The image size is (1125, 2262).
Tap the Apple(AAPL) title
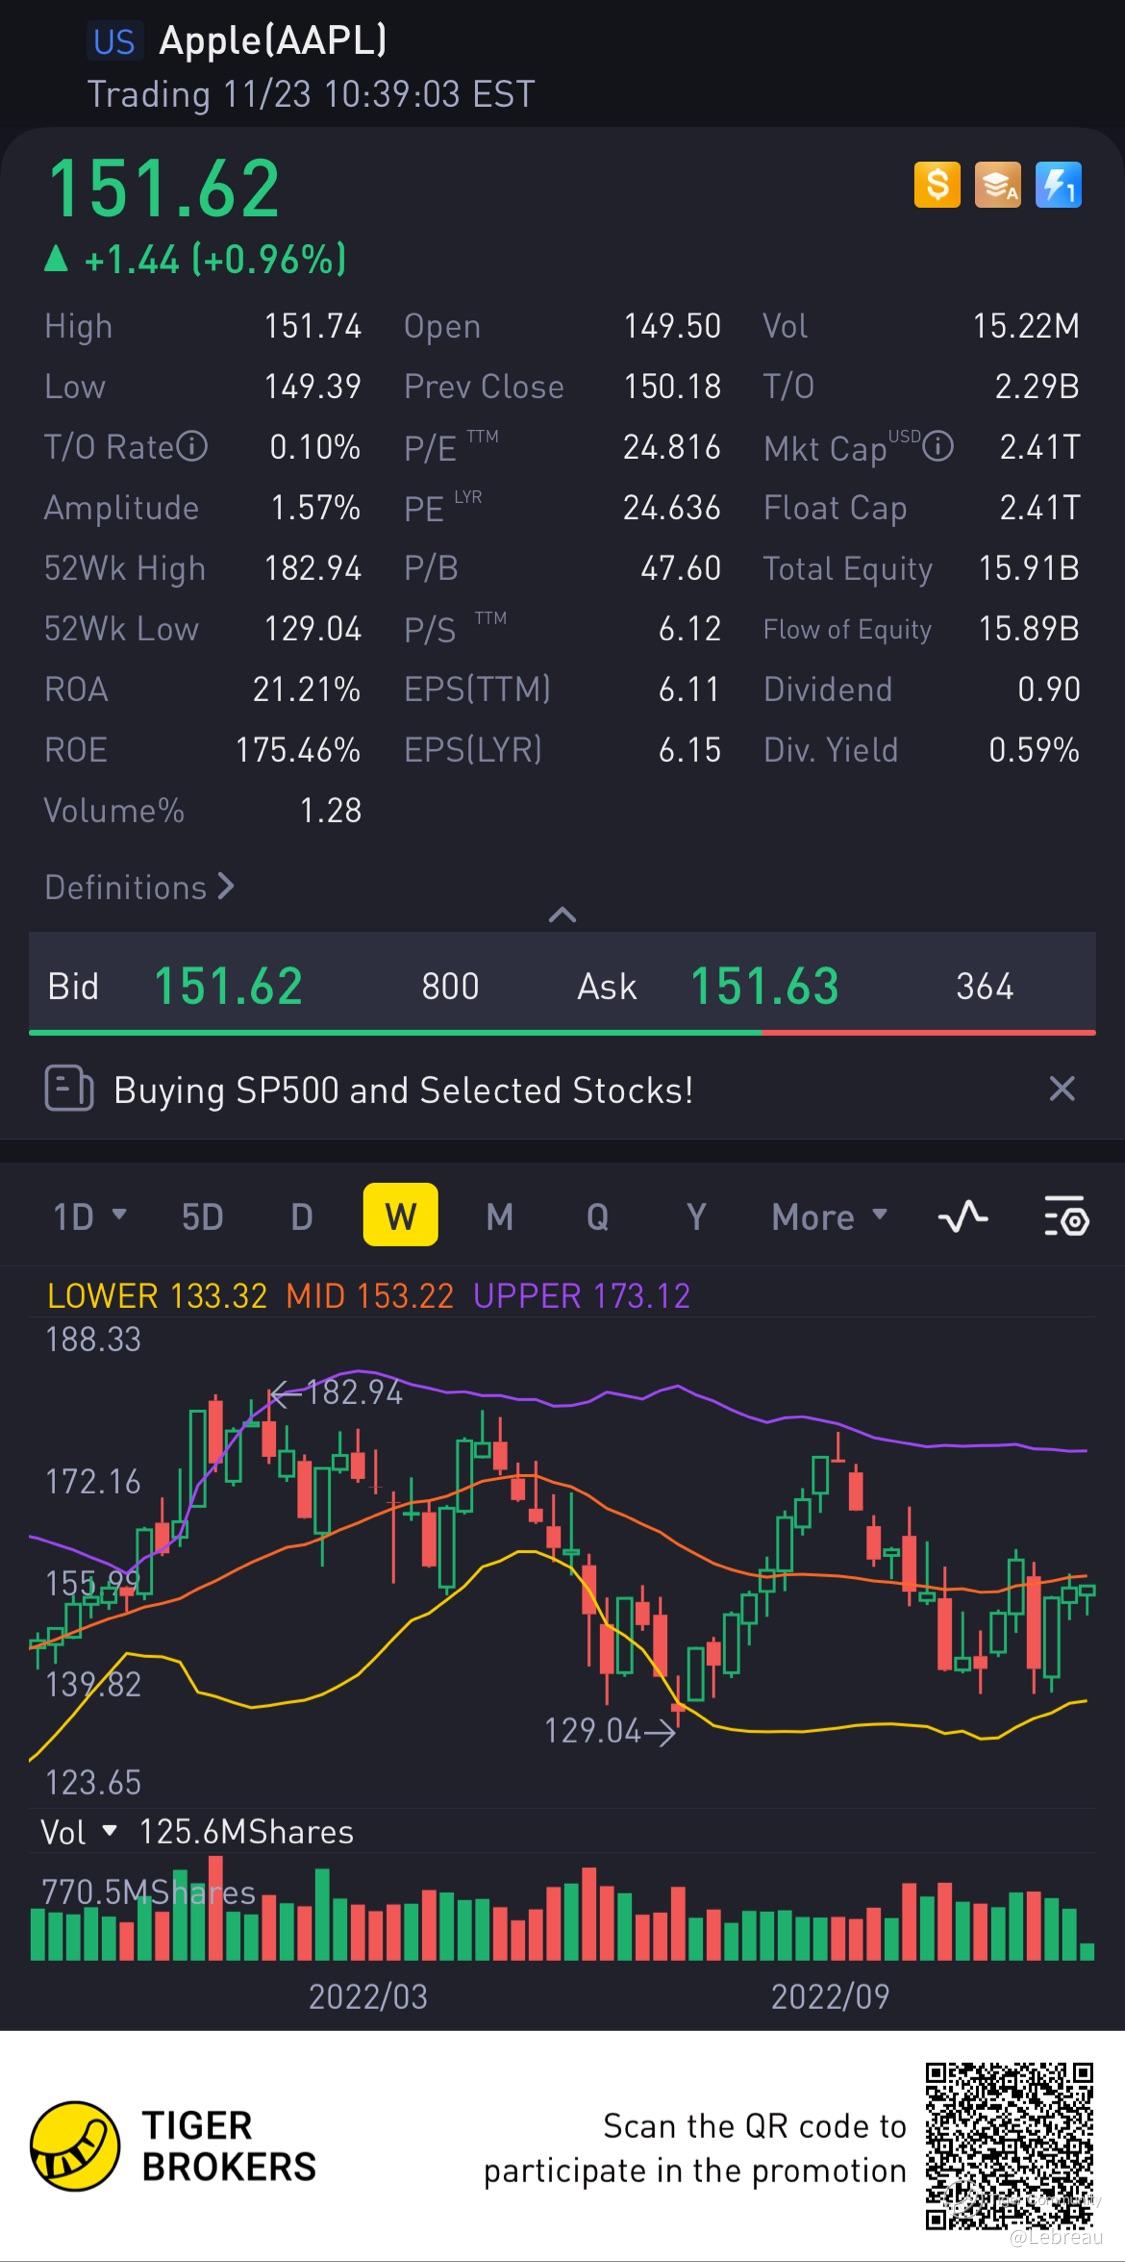click(x=273, y=41)
